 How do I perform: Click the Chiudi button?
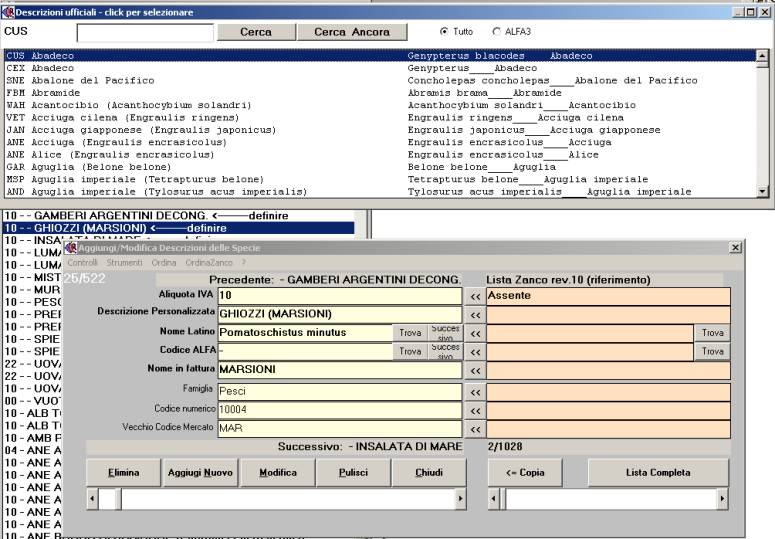(429, 473)
